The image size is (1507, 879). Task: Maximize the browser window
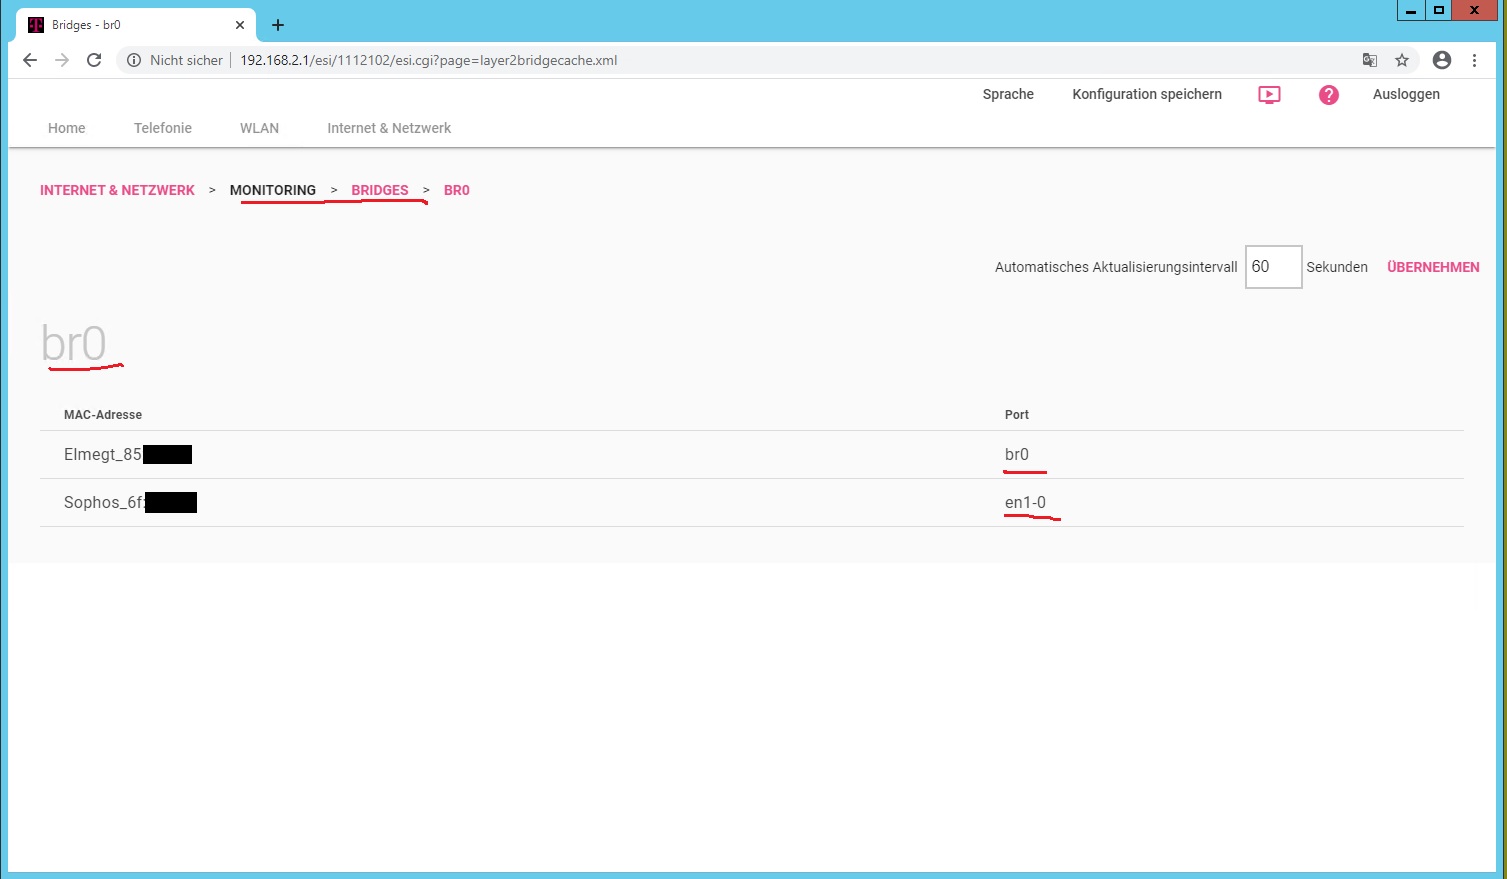[1439, 11]
